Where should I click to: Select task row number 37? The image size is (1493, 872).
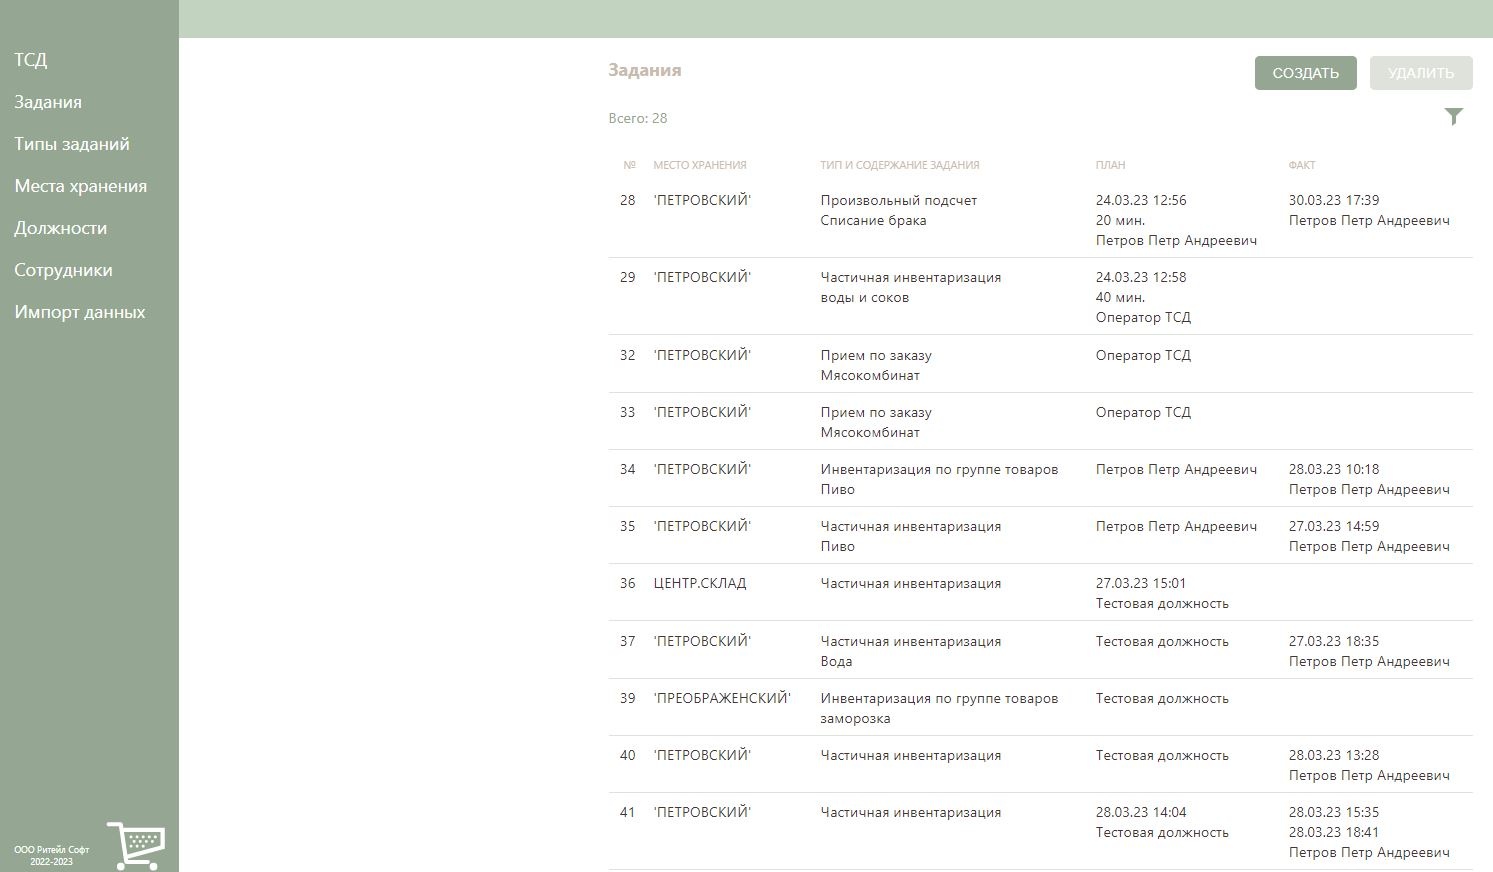tap(1040, 650)
